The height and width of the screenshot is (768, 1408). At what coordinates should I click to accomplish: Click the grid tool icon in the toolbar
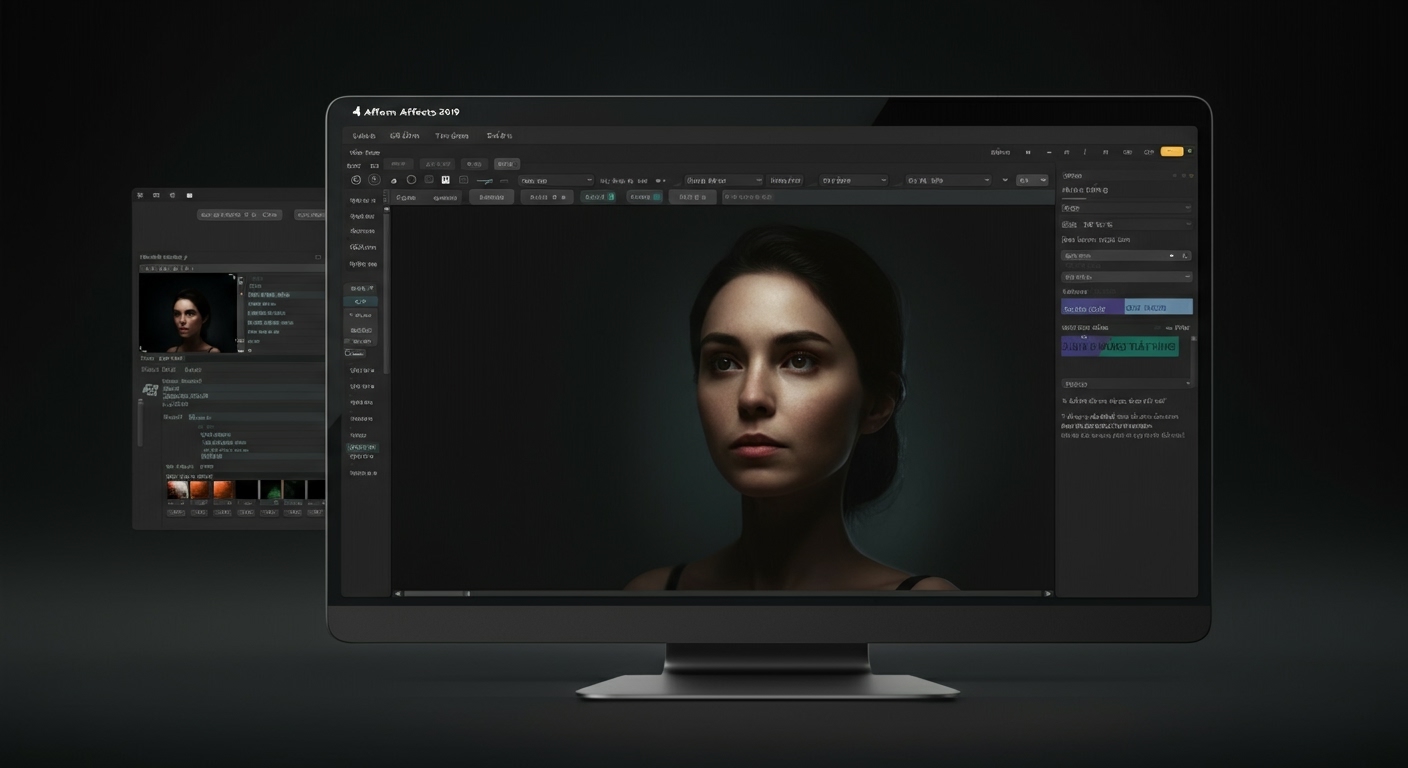[445, 180]
